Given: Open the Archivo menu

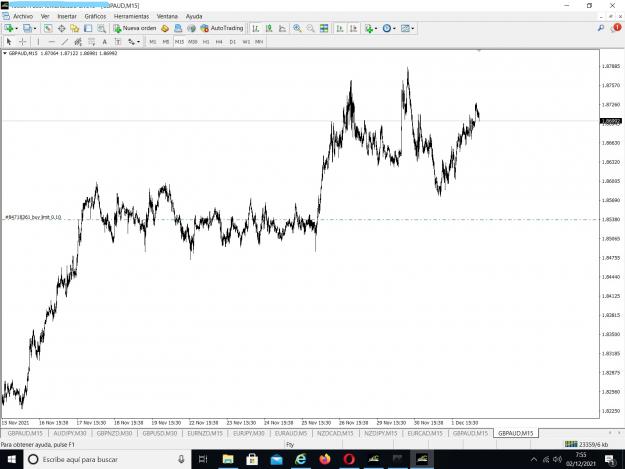Looking at the screenshot, I should pyautogui.click(x=23, y=16).
